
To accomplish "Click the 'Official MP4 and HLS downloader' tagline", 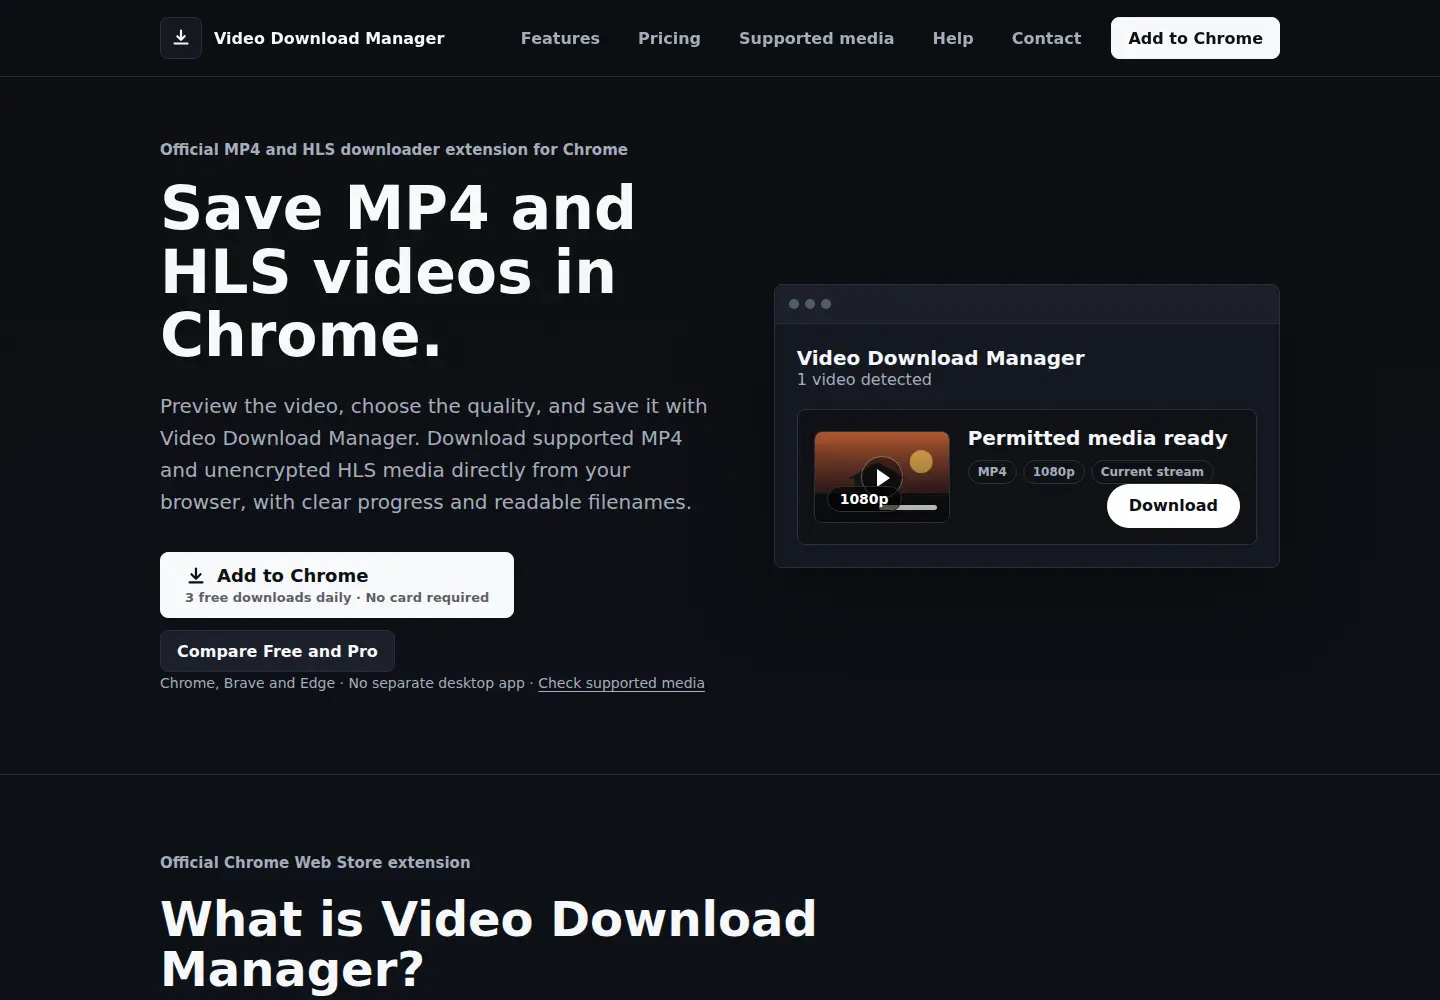I will [x=394, y=149].
